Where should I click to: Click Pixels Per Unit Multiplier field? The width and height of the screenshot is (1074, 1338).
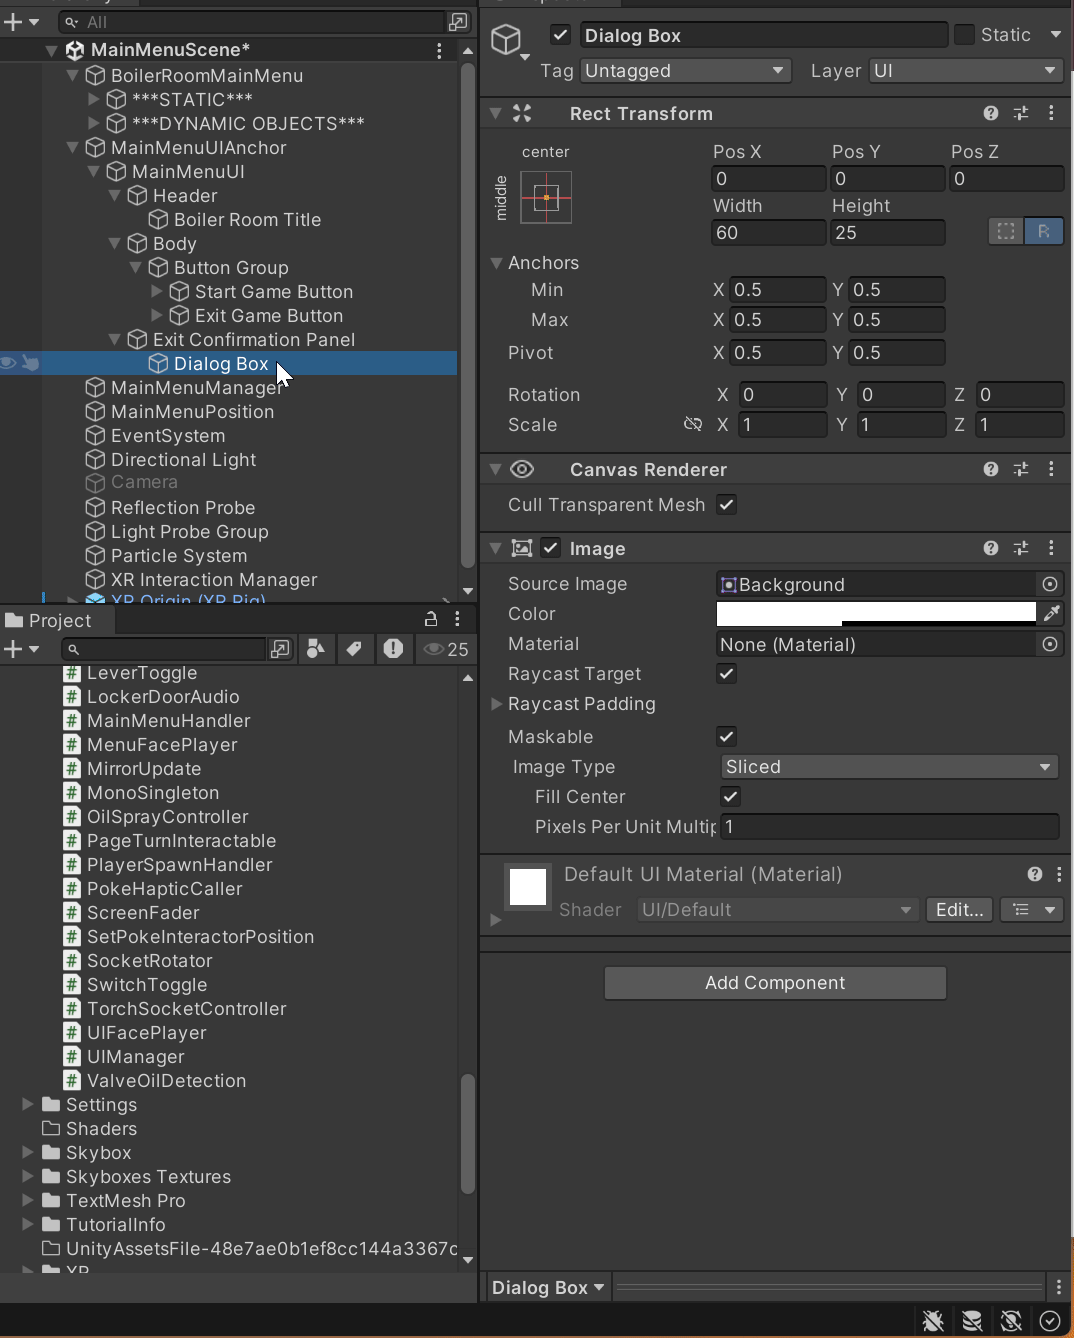point(891,826)
